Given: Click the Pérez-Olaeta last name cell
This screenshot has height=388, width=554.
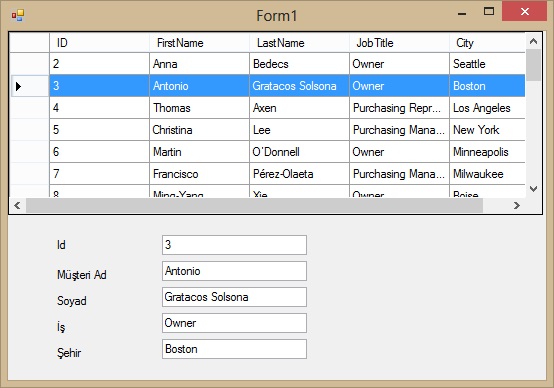Looking at the screenshot, I should [x=299, y=174].
